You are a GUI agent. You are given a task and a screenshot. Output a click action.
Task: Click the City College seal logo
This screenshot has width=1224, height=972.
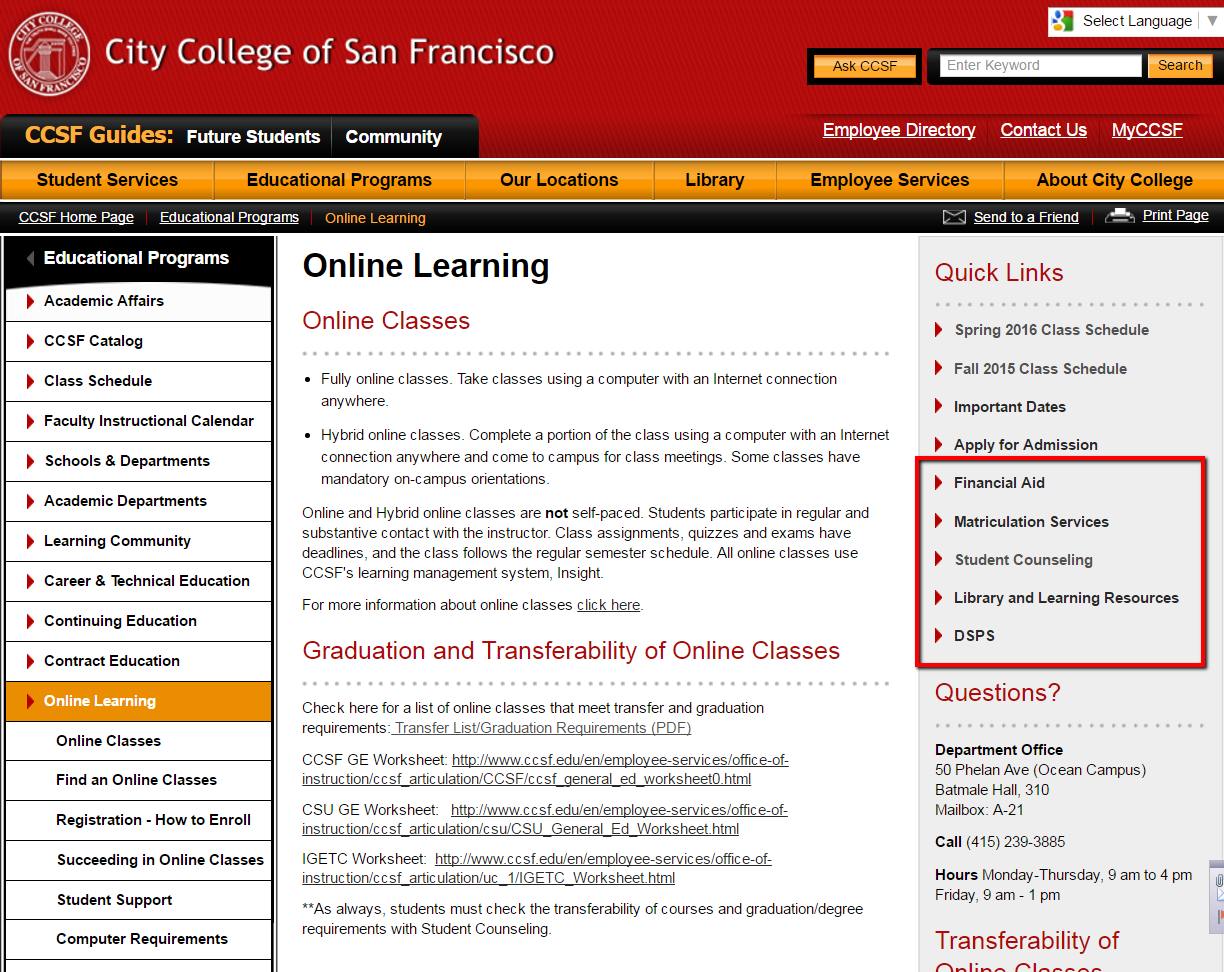tap(49, 54)
